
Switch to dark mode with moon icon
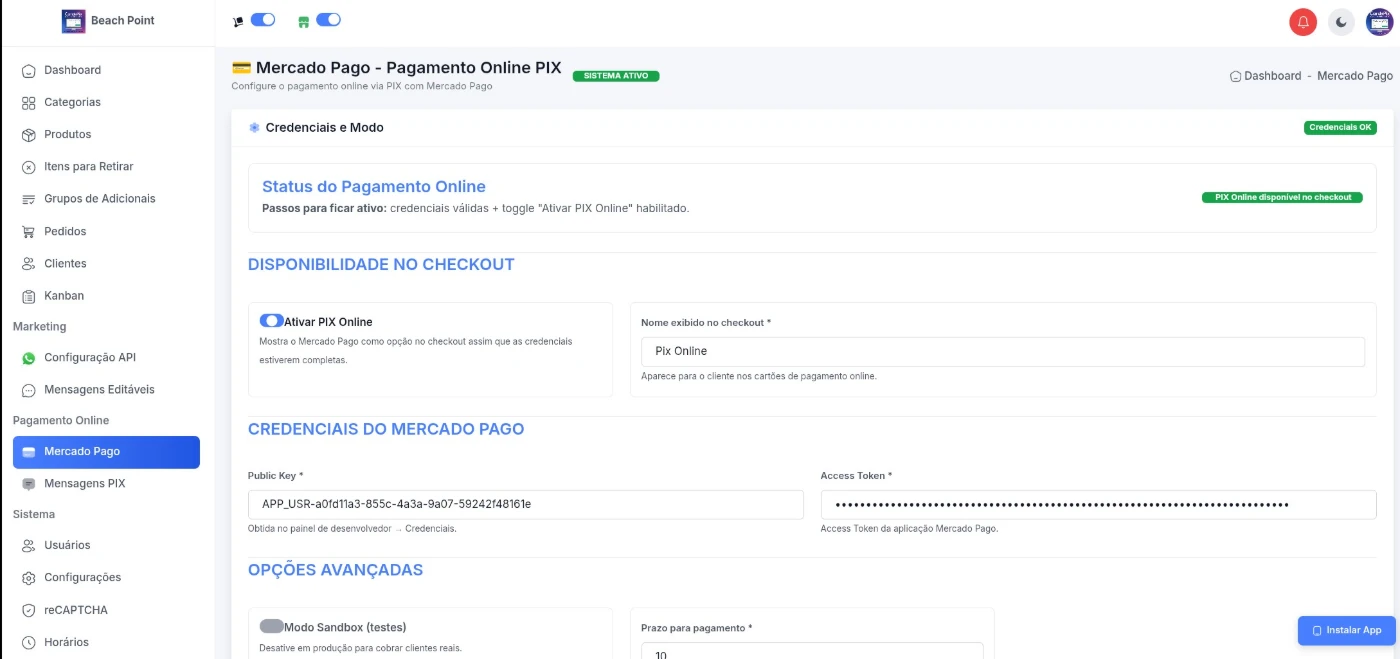[x=1341, y=21]
